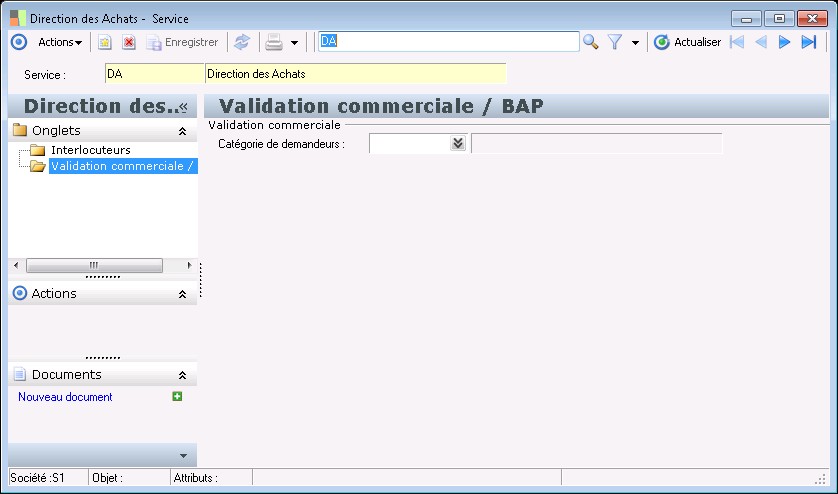Screen dimensions: 838x494
Task: Collapse the left panel with double chevron
Action: pos(183,107)
